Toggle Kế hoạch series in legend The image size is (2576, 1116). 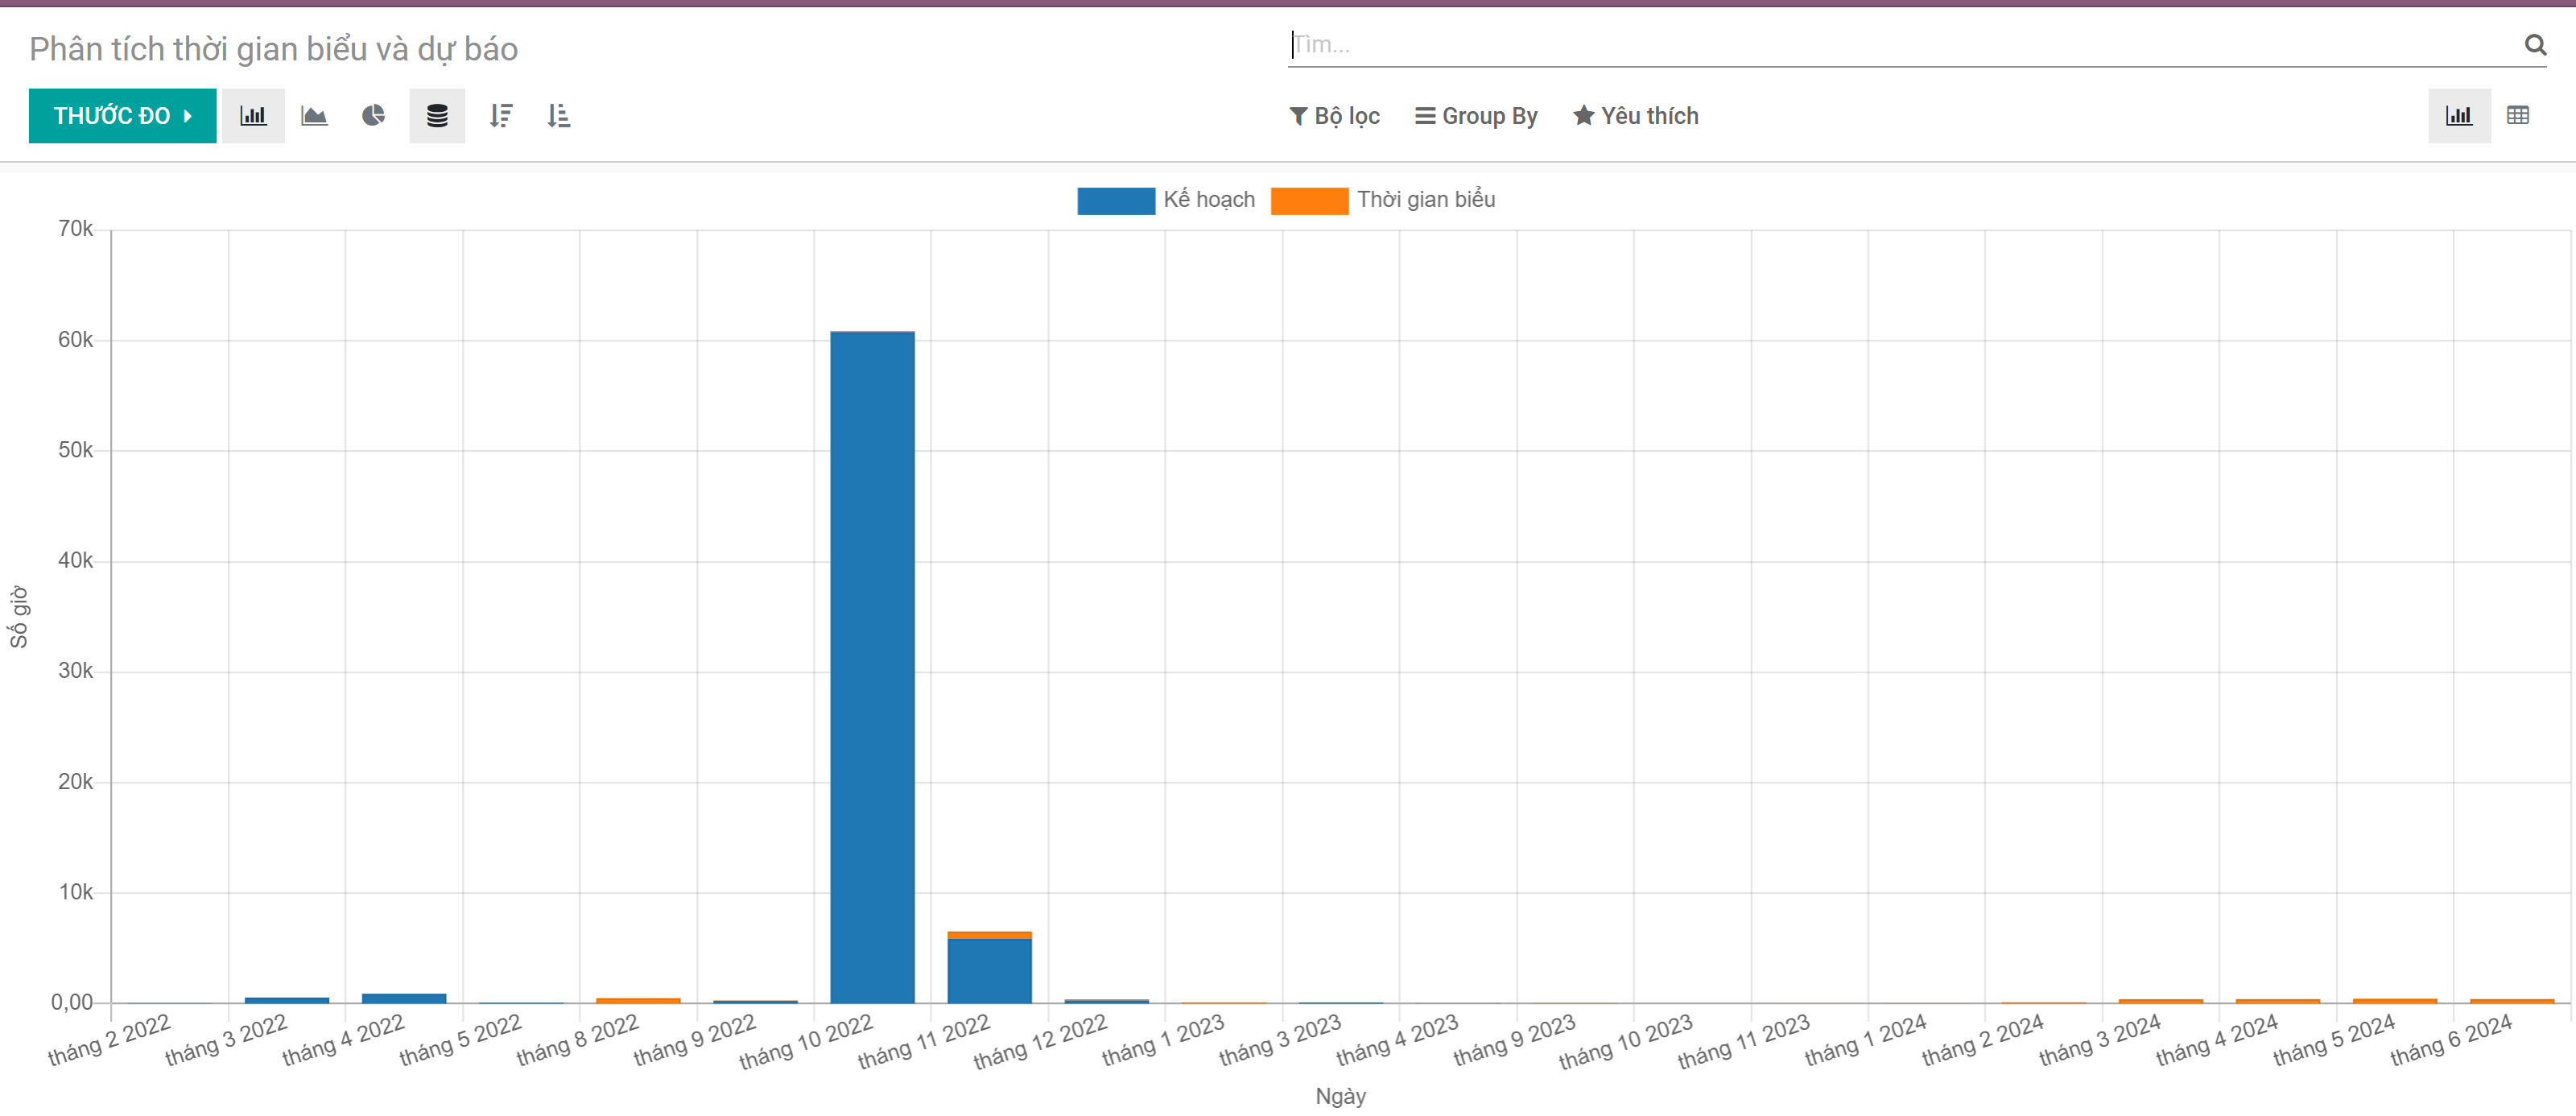point(1208,200)
